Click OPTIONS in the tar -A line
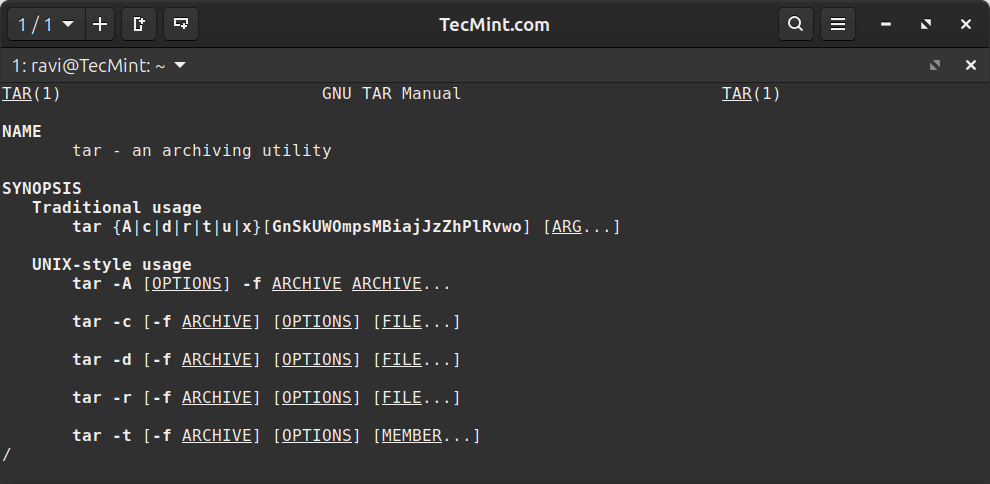The height and width of the screenshot is (484, 990). point(187,284)
